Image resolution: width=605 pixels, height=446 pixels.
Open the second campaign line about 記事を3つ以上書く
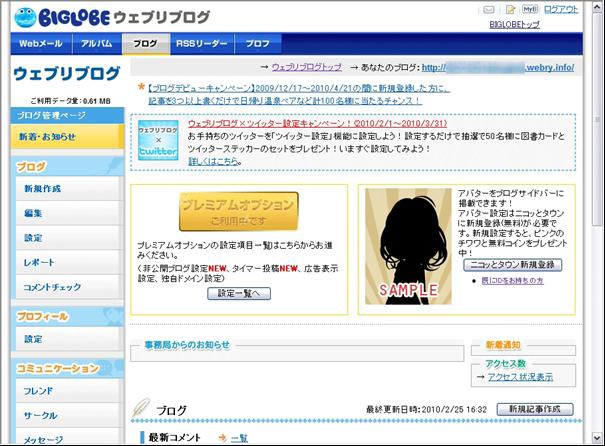[285, 101]
